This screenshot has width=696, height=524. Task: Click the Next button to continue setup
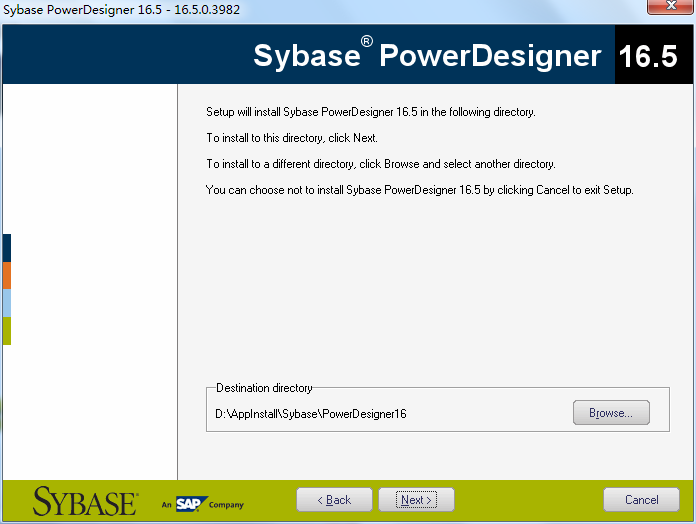[x=416, y=500]
